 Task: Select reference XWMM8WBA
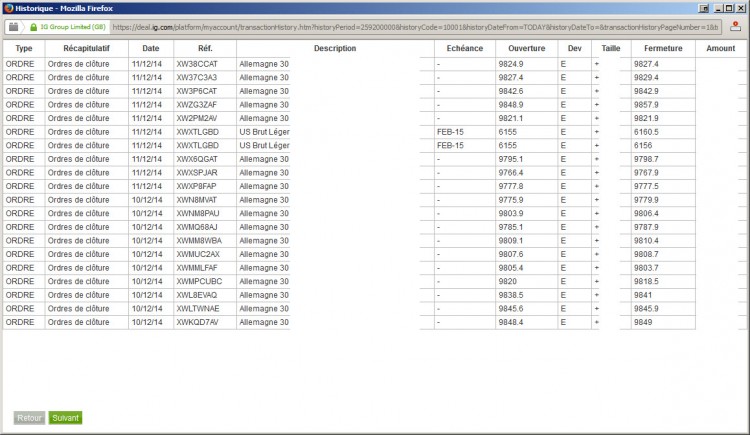(199, 241)
